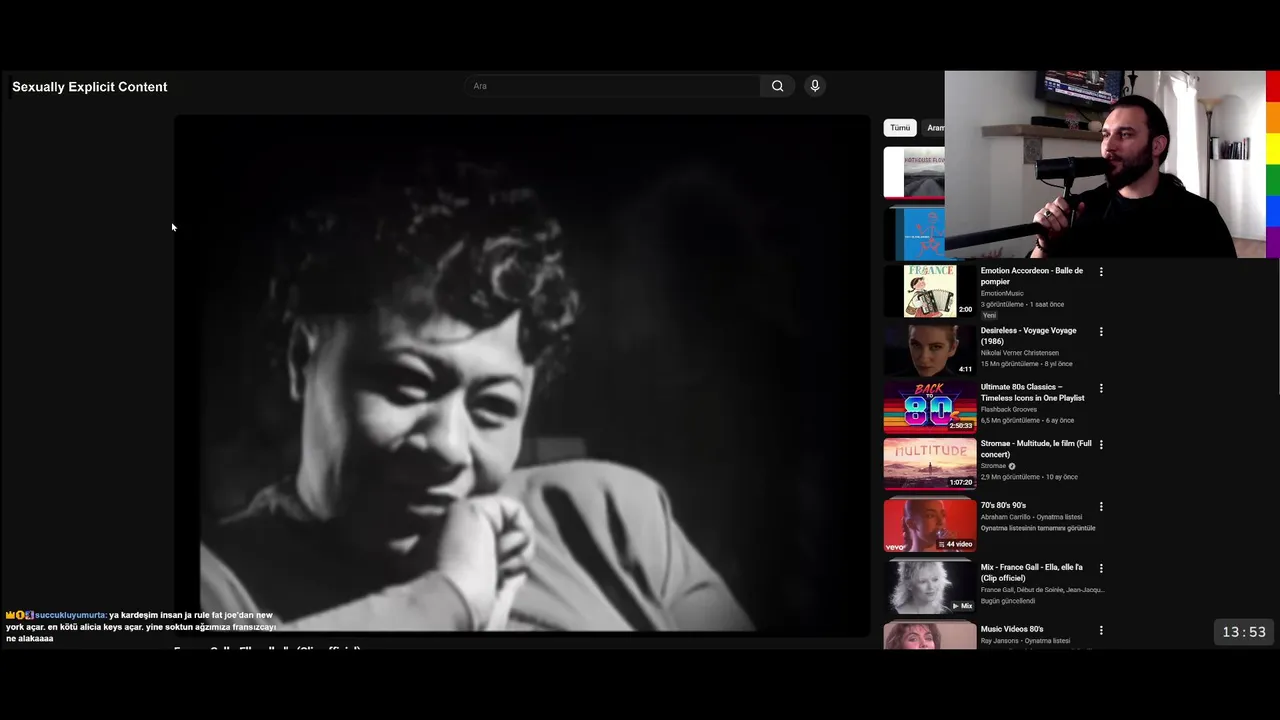Open options menu for Stromae Multitude video

pos(1101,444)
